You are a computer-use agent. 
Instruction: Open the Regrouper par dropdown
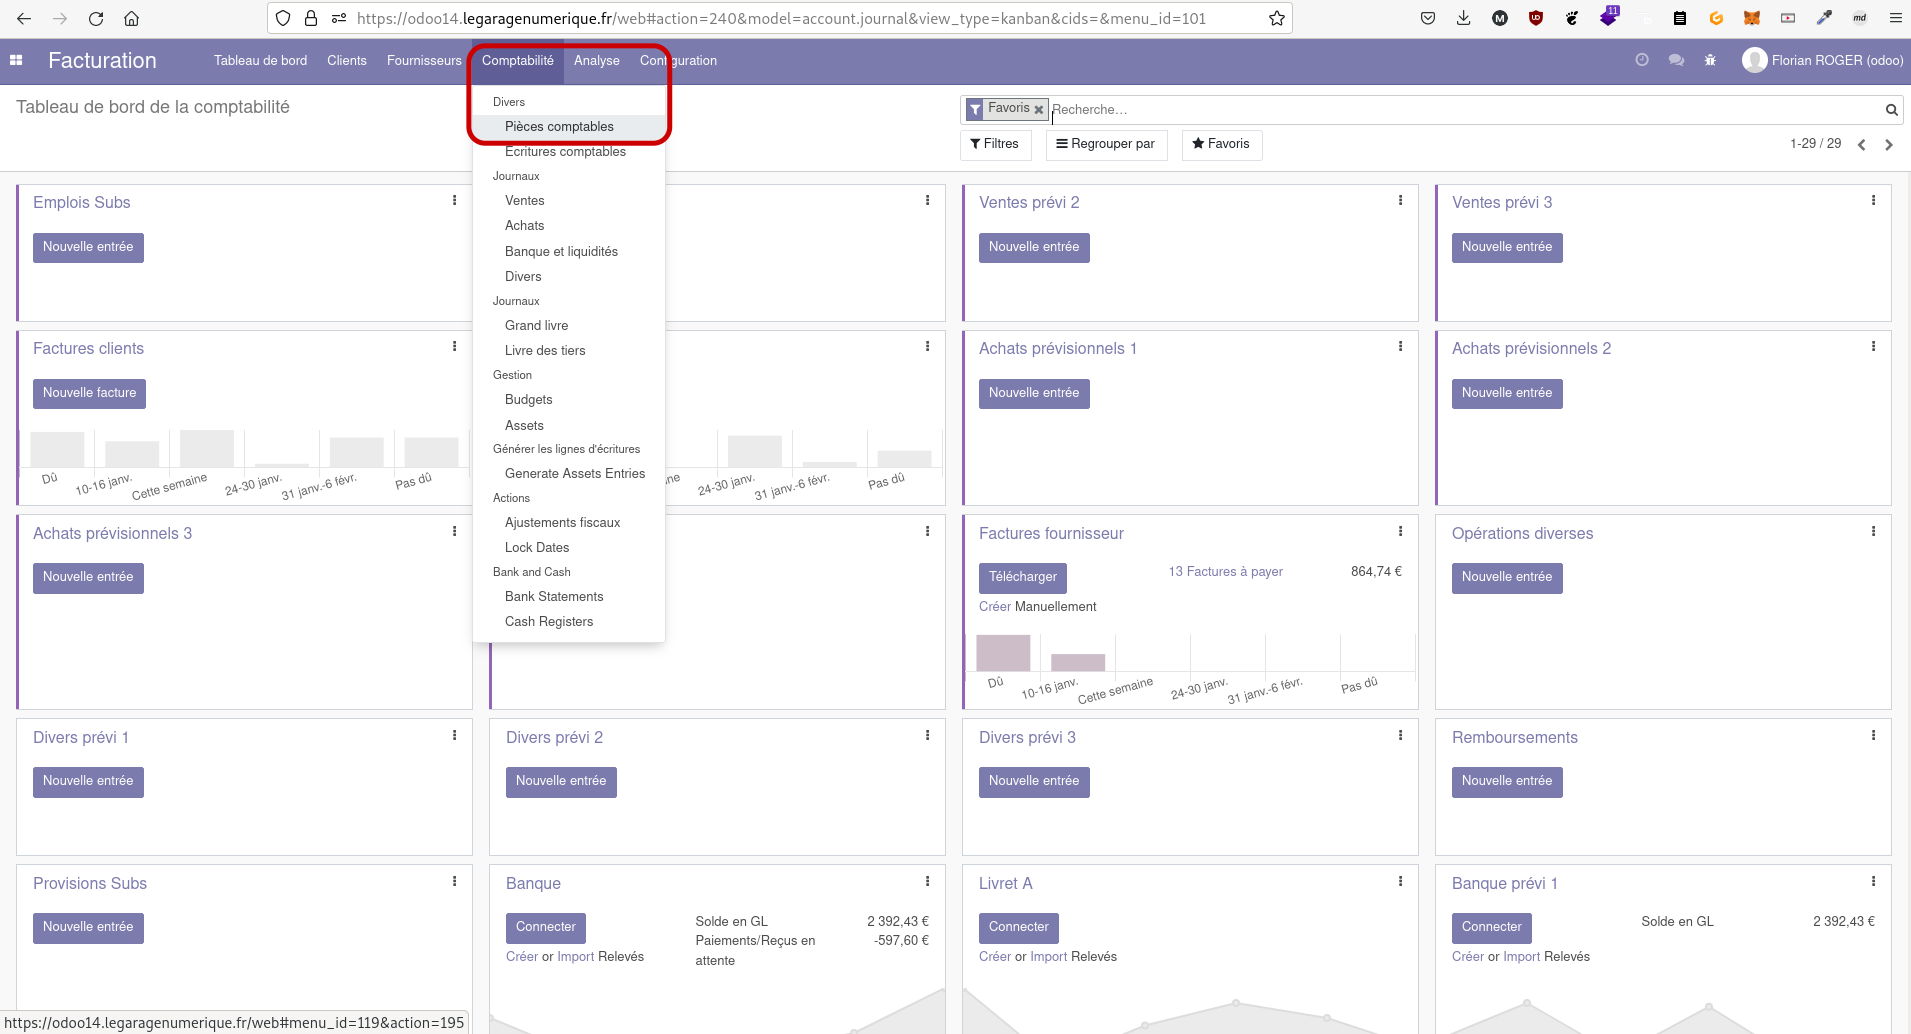(x=1106, y=144)
